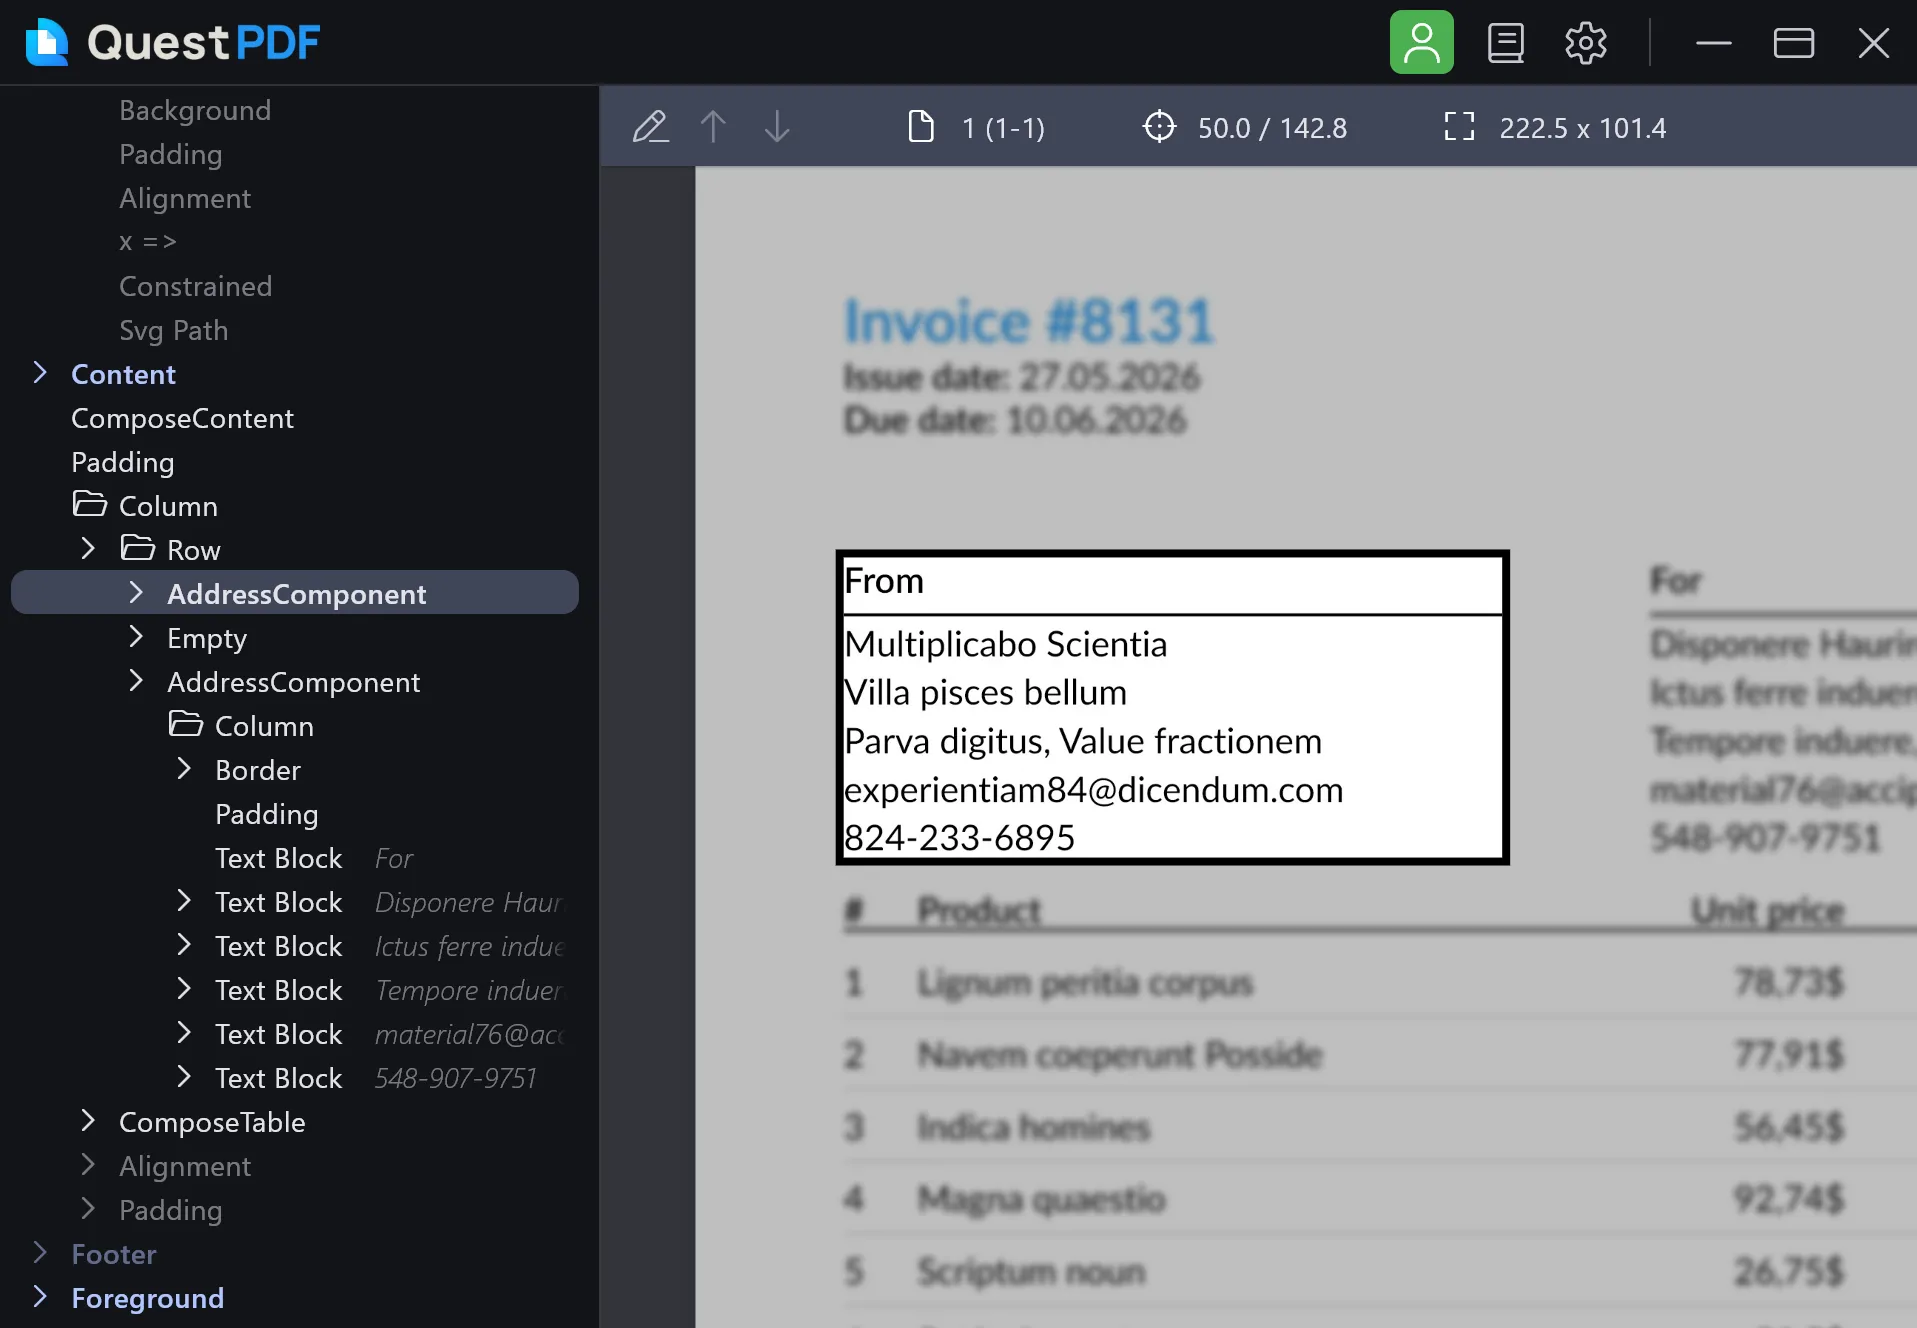
Task: Click the size value '222.5 x 101.4'
Action: tap(1582, 128)
